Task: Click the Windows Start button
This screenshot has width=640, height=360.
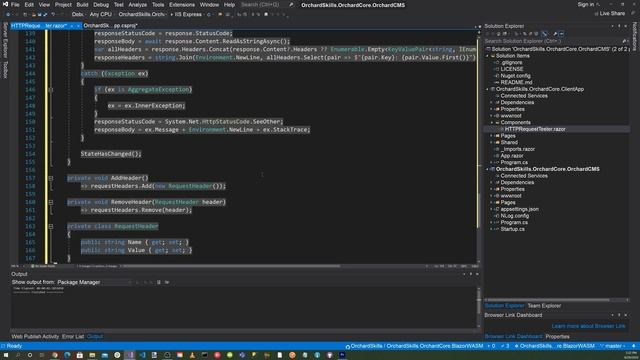Action: [6, 355]
